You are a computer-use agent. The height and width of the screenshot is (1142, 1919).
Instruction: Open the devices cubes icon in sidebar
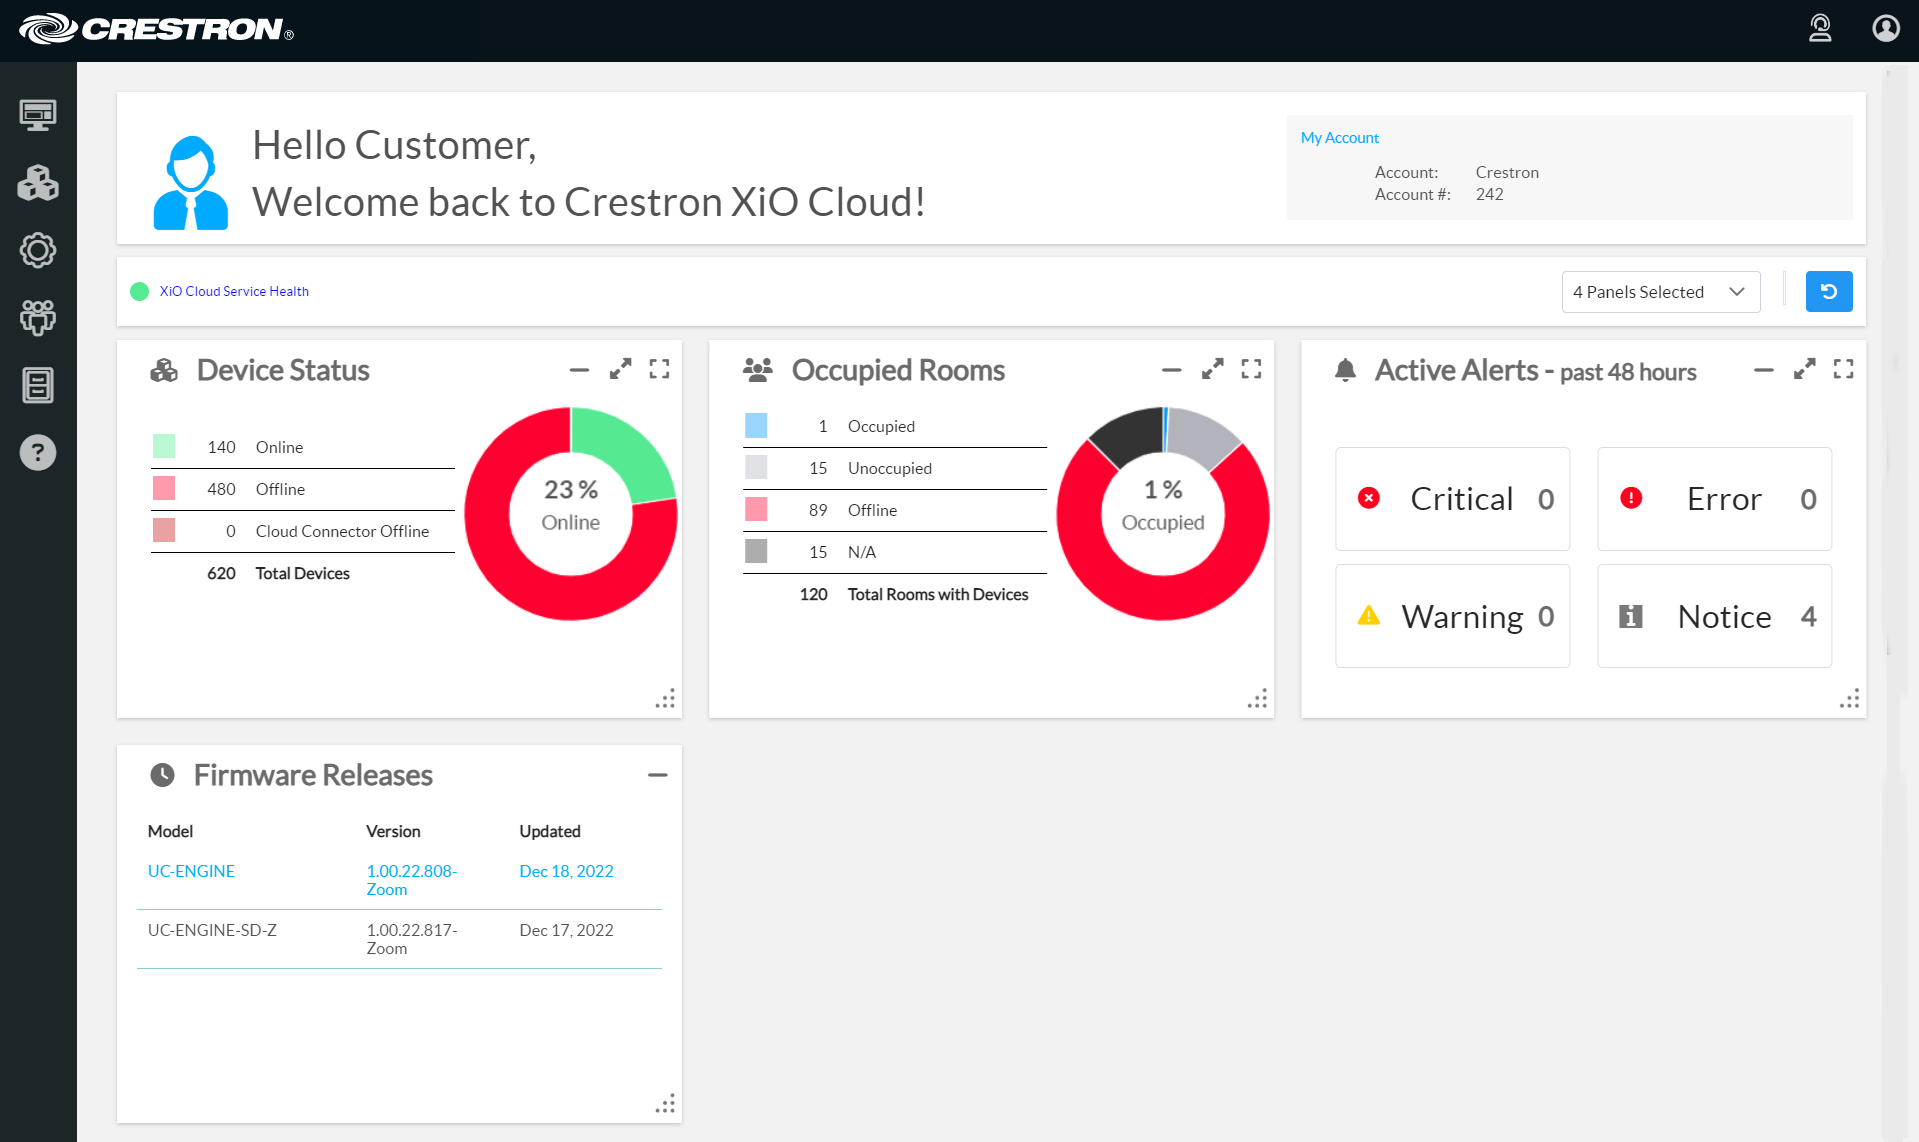click(x=38, y=183)
